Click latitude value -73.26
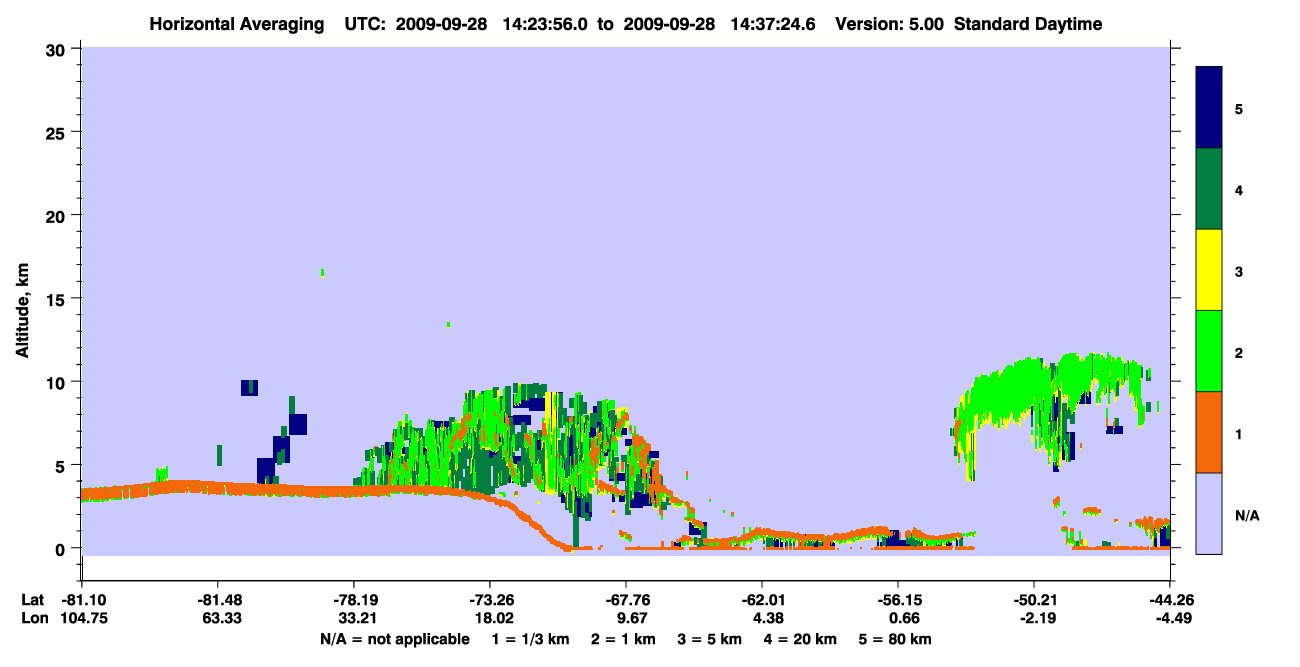 pos(489,600)
